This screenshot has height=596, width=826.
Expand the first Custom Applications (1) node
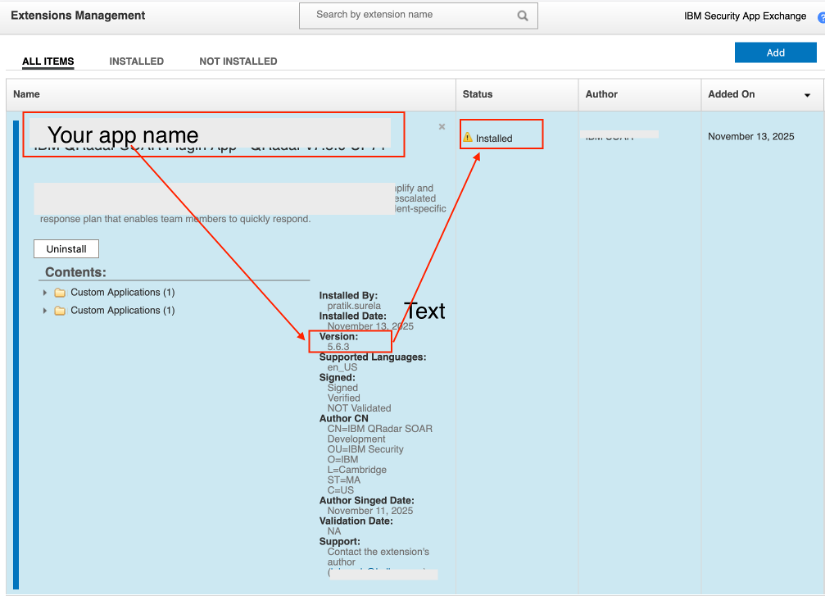pyautogui.click(x=45, y=292)
